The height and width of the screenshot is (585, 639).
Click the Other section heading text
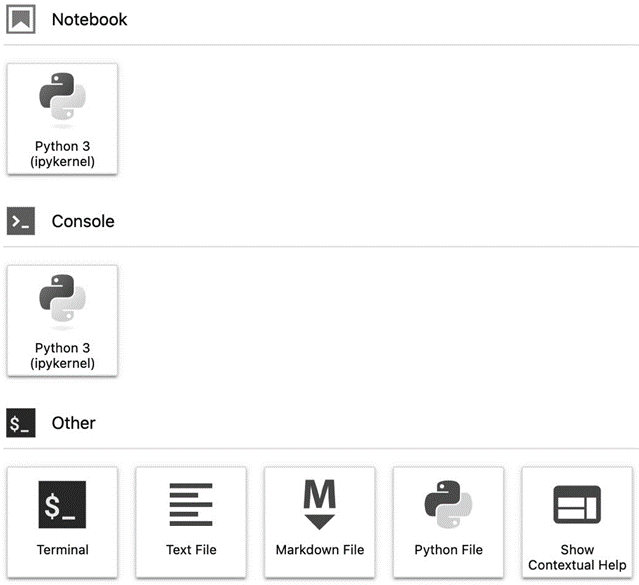coord(74,423)
